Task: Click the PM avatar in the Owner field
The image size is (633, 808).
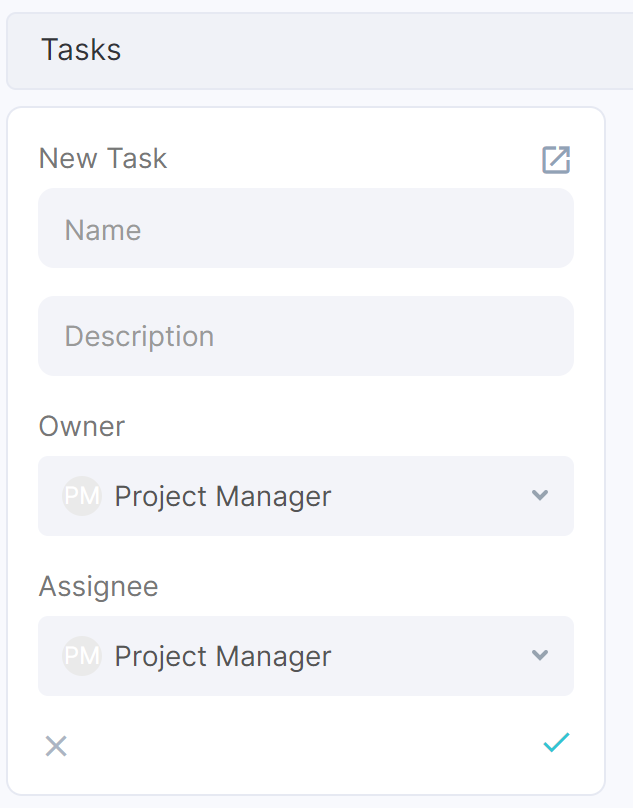Action: (x=81, y=496)
